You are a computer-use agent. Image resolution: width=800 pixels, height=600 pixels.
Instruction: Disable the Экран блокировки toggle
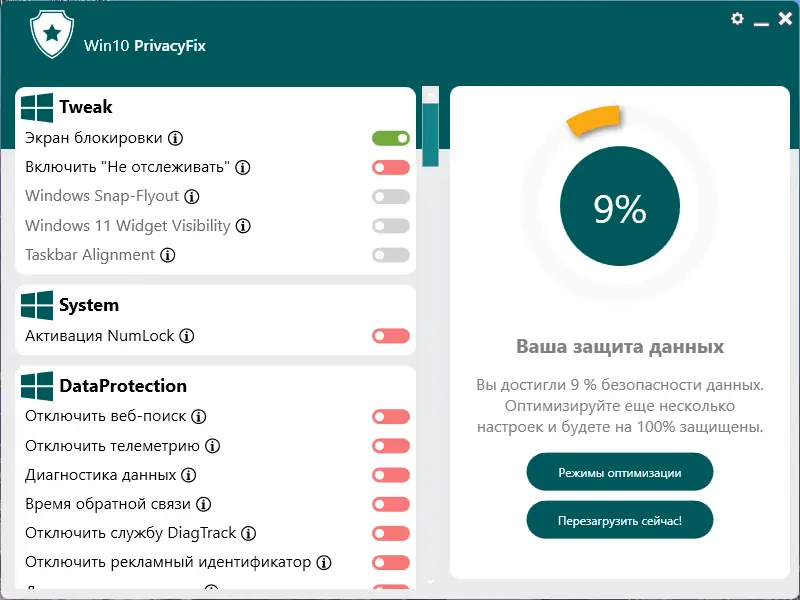[x=390, y=138]
